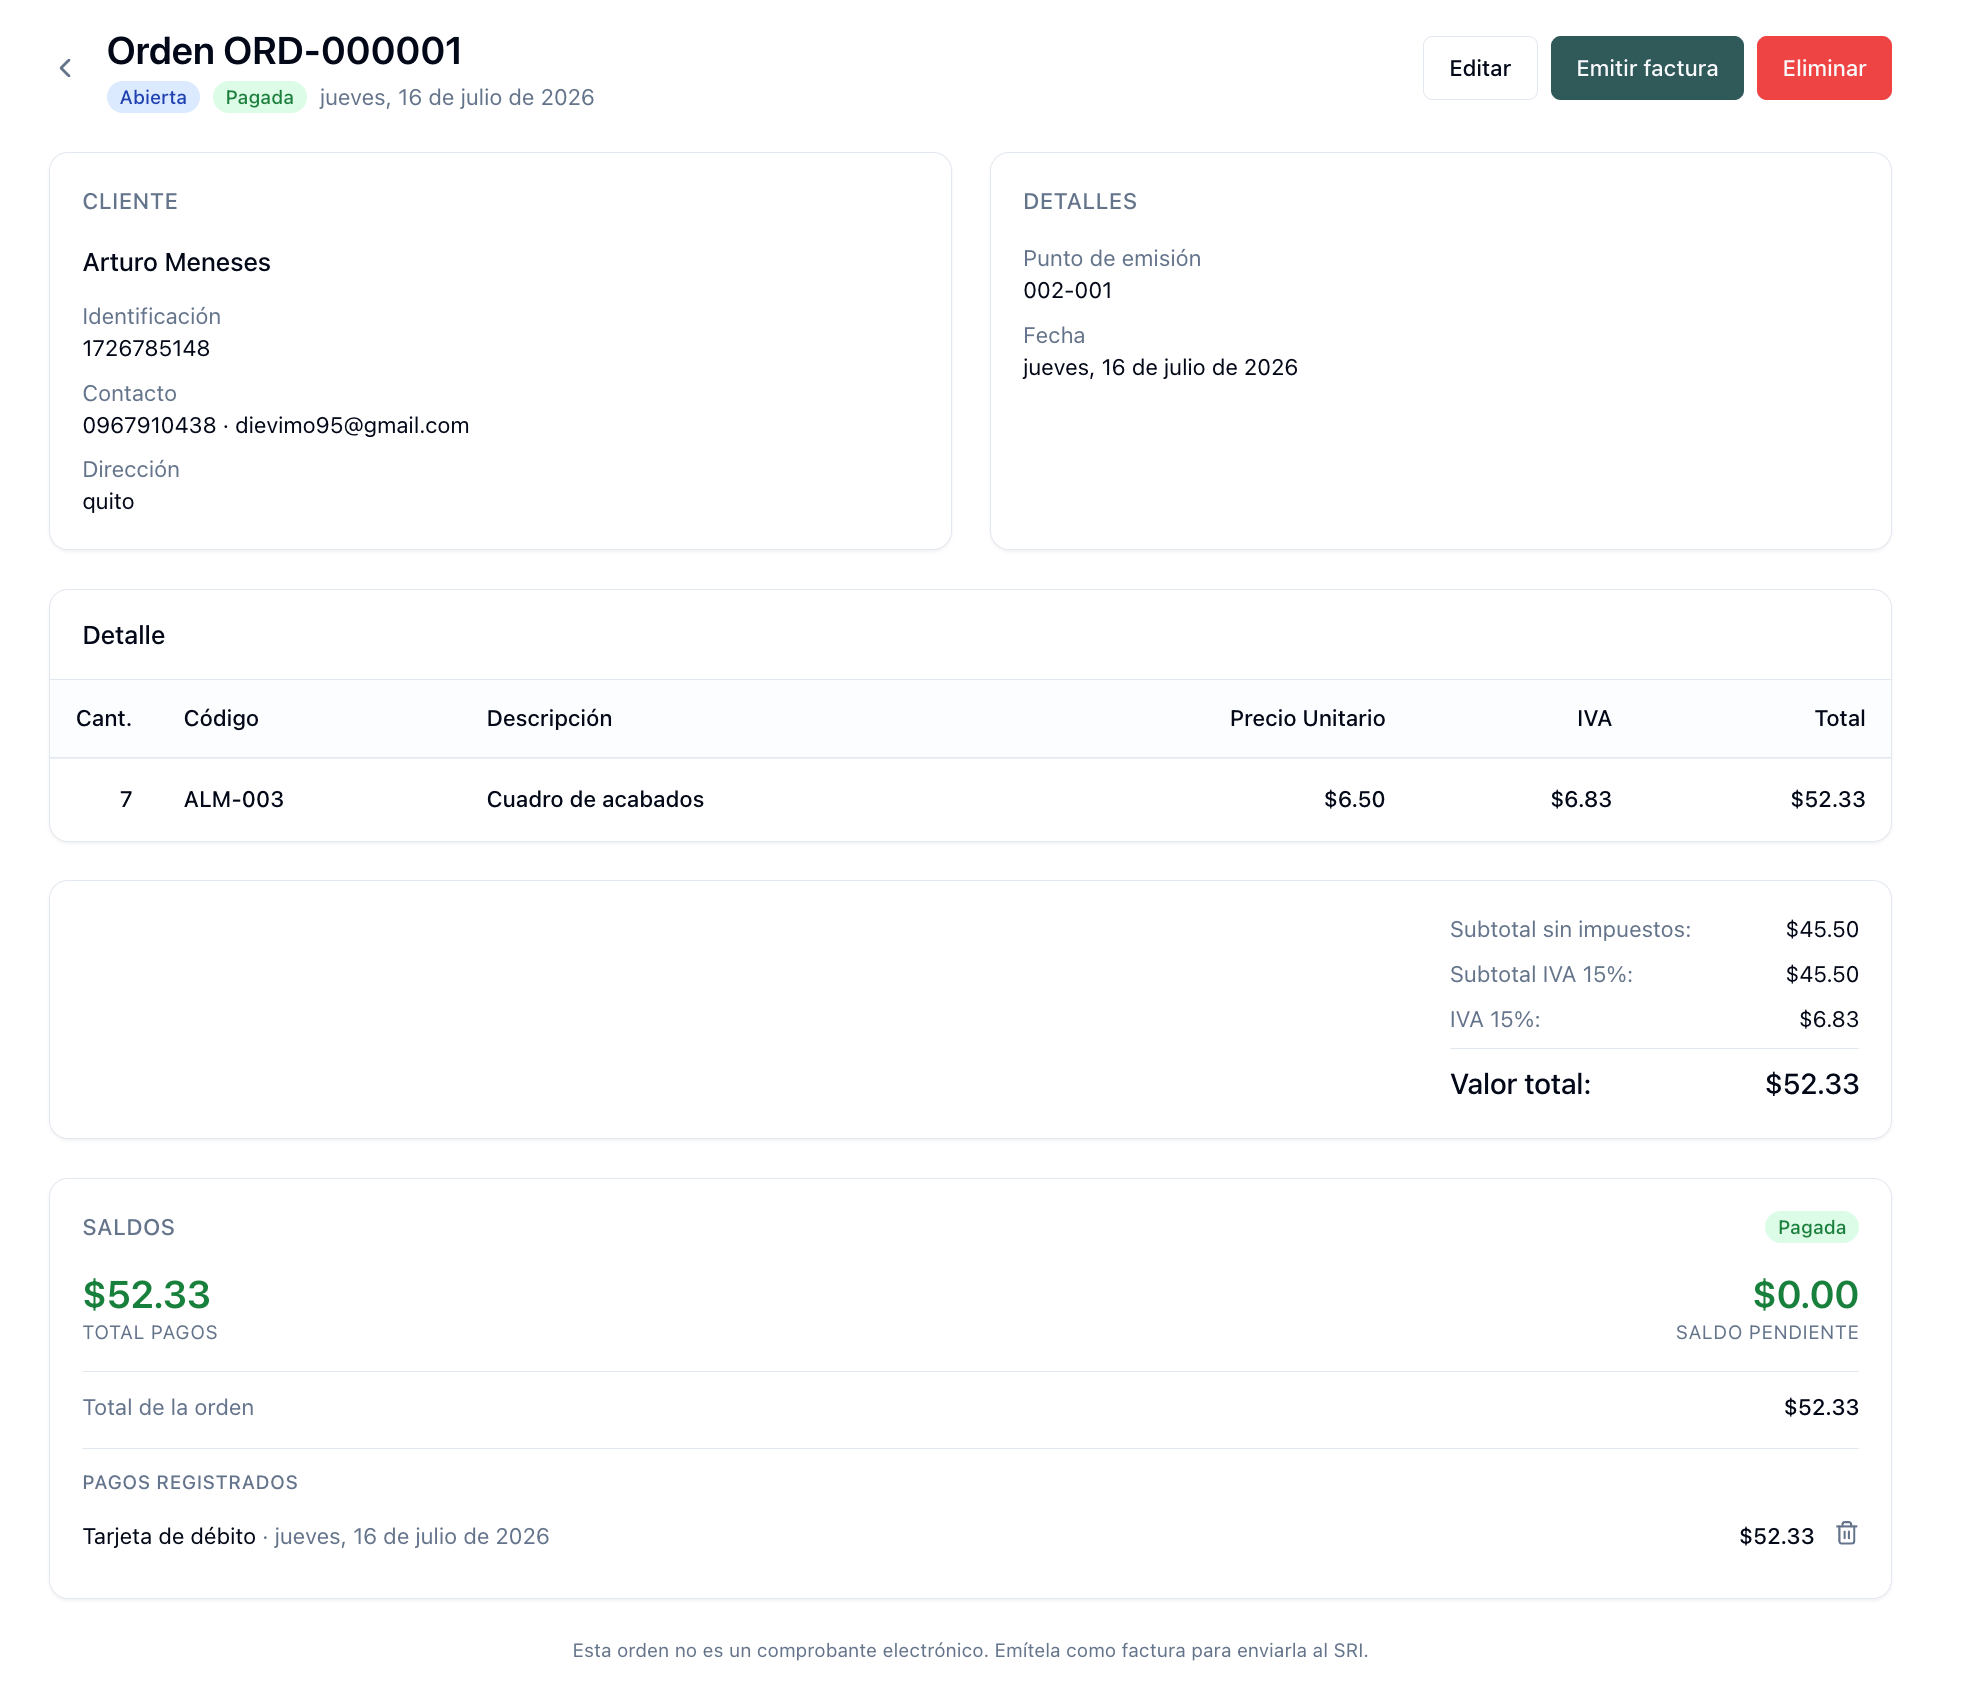Screen dimensions: 1972x1692
Task: Delete the Tarjeta de débito payment
Action: (1846, 1533)
